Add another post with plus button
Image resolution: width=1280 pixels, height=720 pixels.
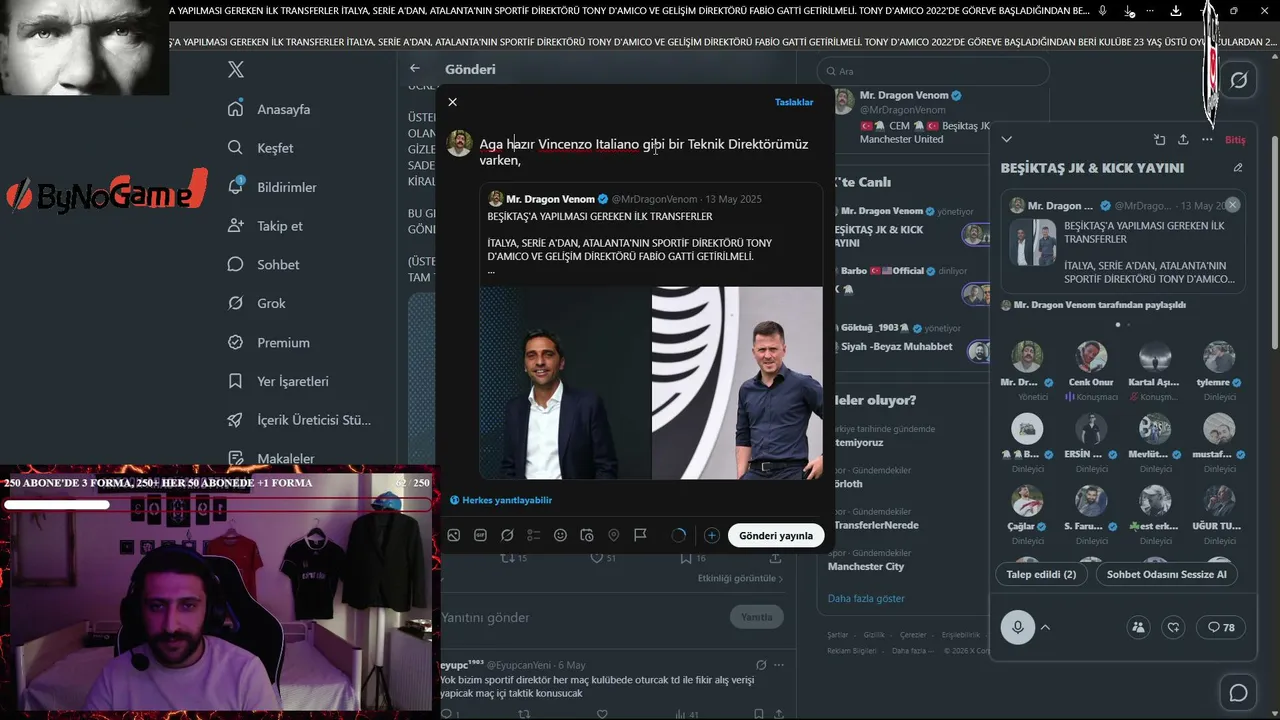coord(712,535)
